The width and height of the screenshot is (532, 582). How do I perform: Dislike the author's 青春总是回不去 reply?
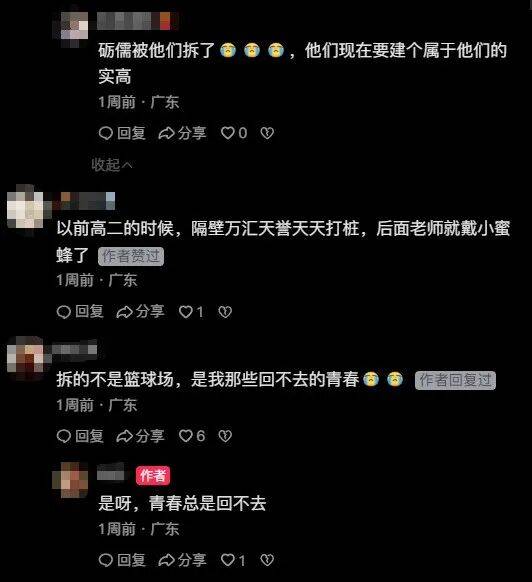pyautogui.click(x=267, y=560)
